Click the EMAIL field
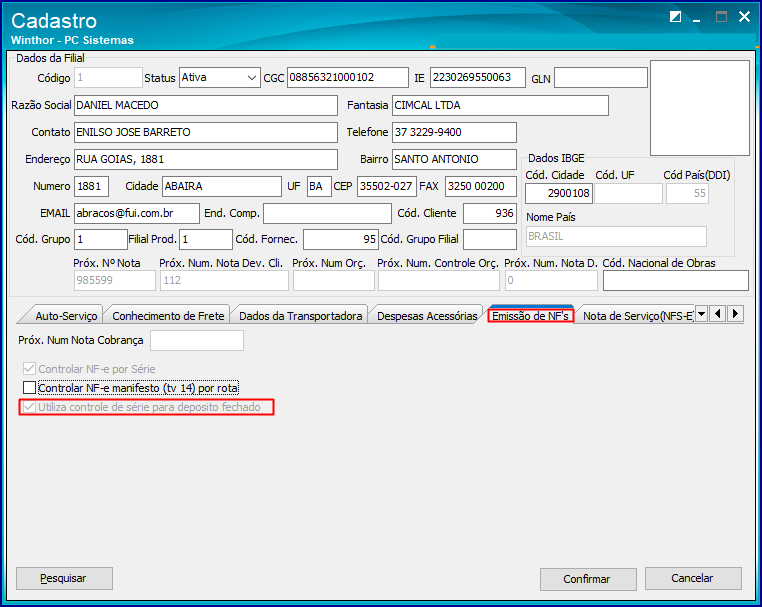This screenshot has width=762, height=607. click(x=137, y=213)
